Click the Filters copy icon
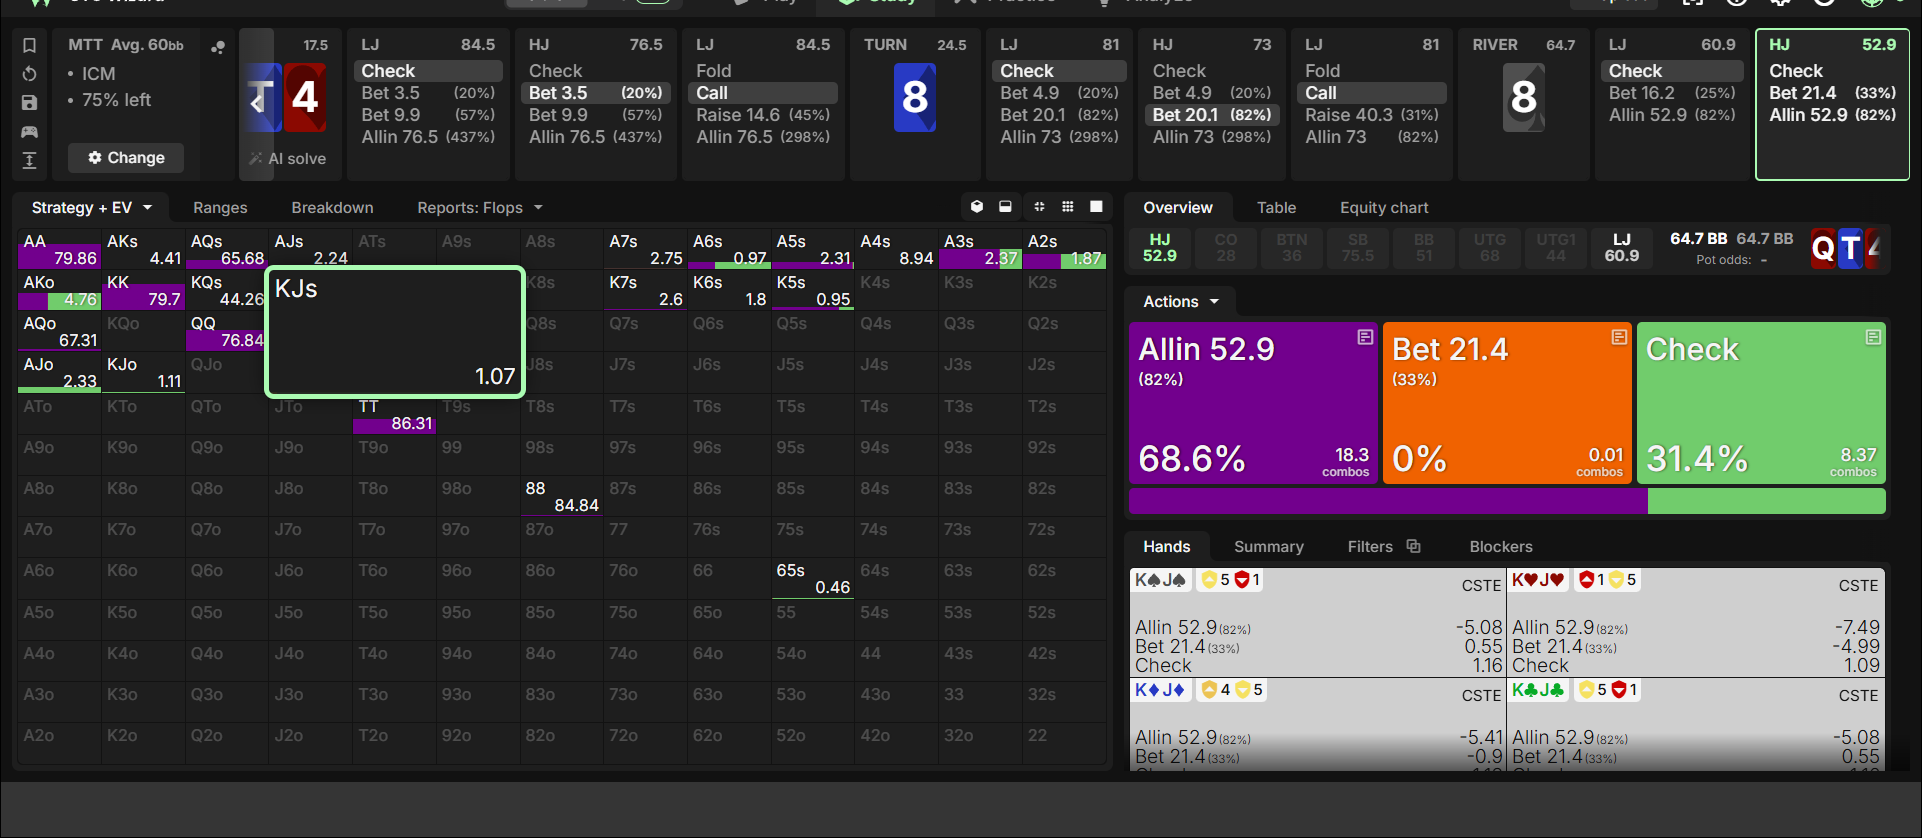 pyautogui.click(x=1413, y=546)
